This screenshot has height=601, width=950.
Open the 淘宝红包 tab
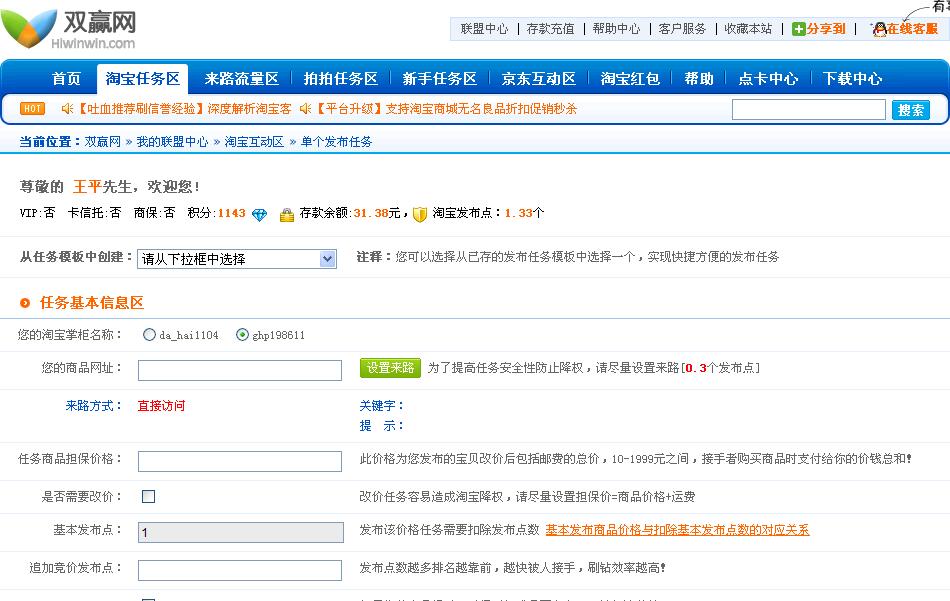click(630, 79)
